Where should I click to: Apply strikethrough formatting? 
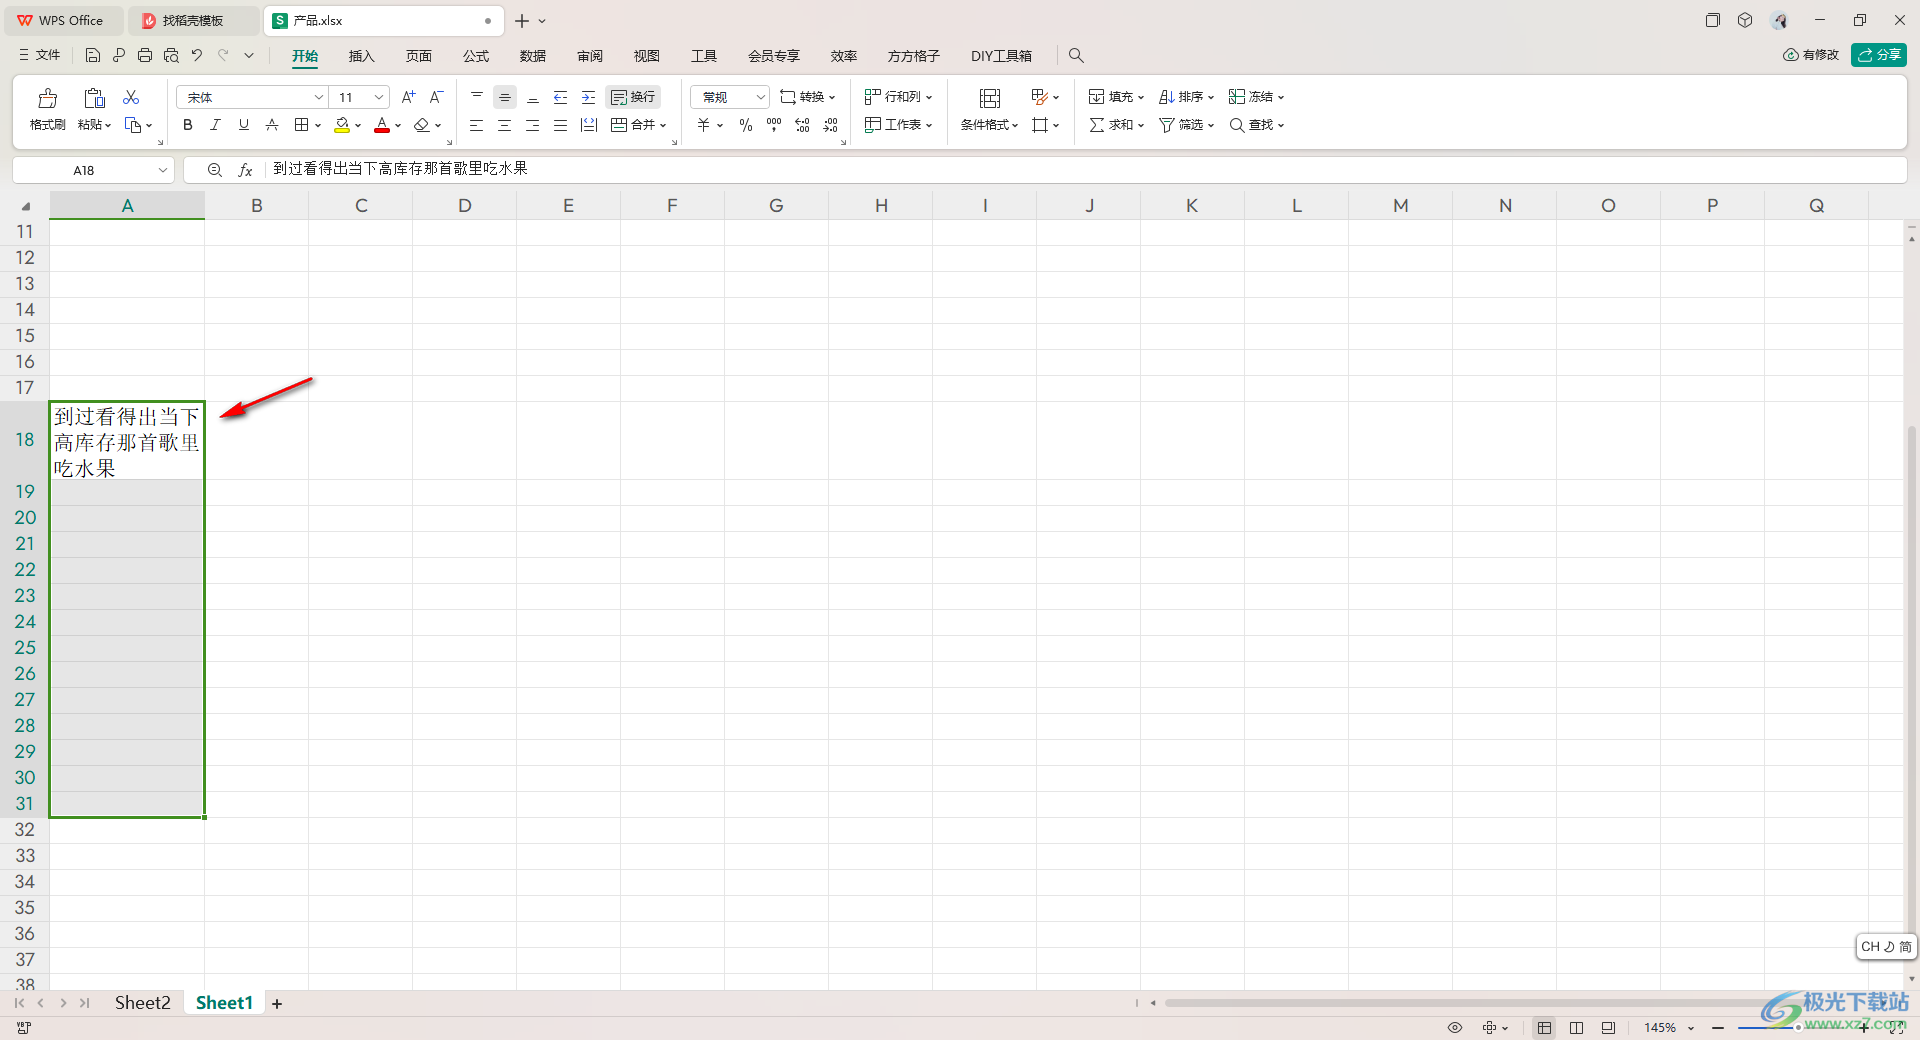click(272, 125)
